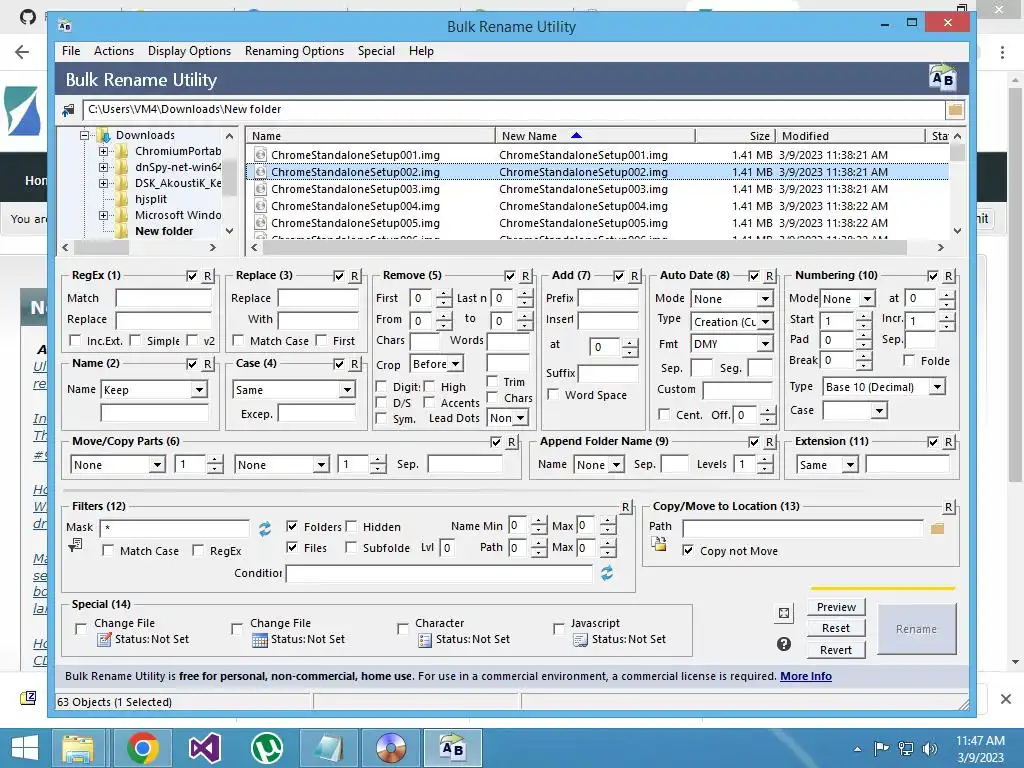
Task: Click the browse folder icon in Copy/Move Location
Action: click(937, 528)
